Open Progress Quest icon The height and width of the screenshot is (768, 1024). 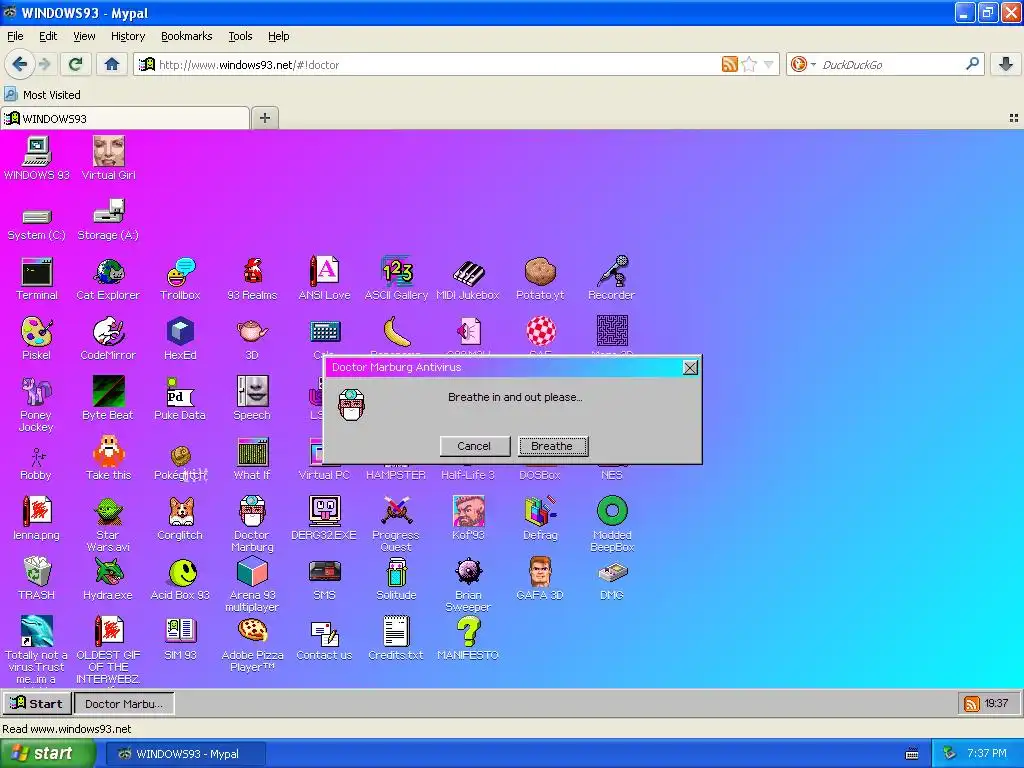pos(396,524)
